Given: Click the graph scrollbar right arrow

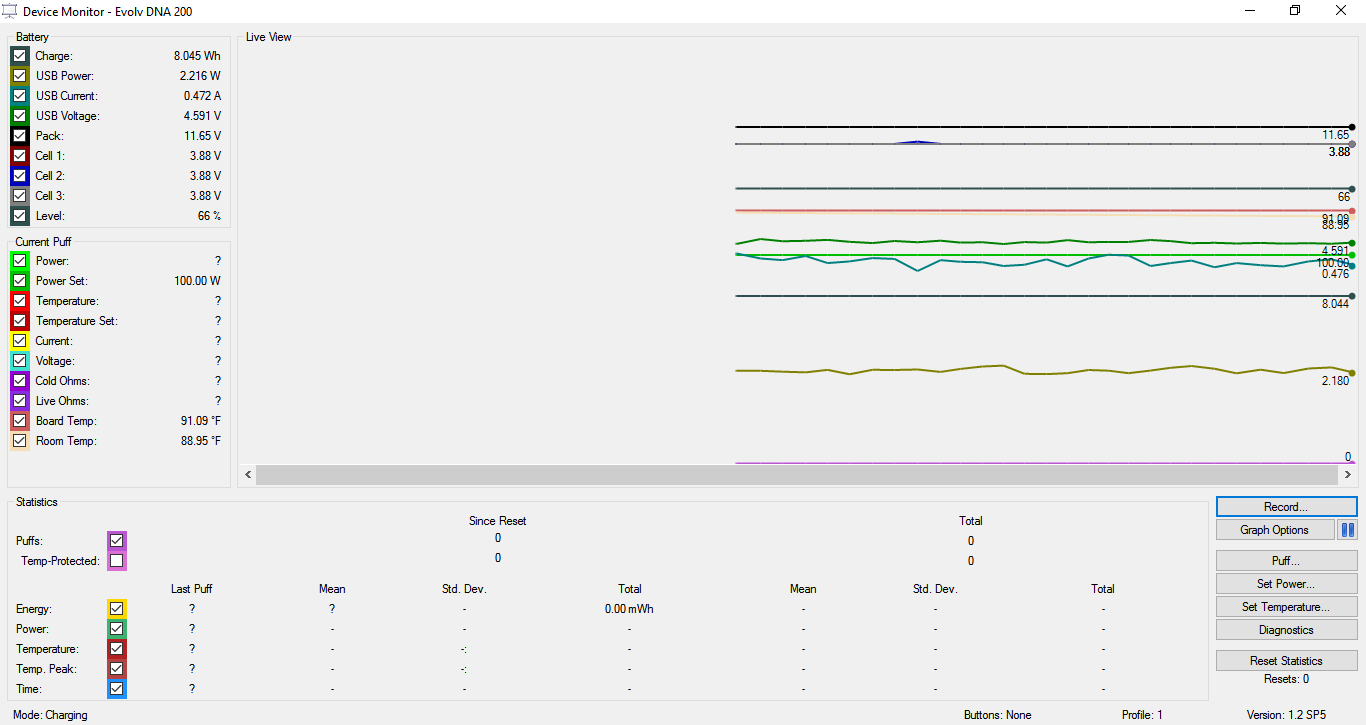Looking at the screenshot, I should tap(1348, 474).
